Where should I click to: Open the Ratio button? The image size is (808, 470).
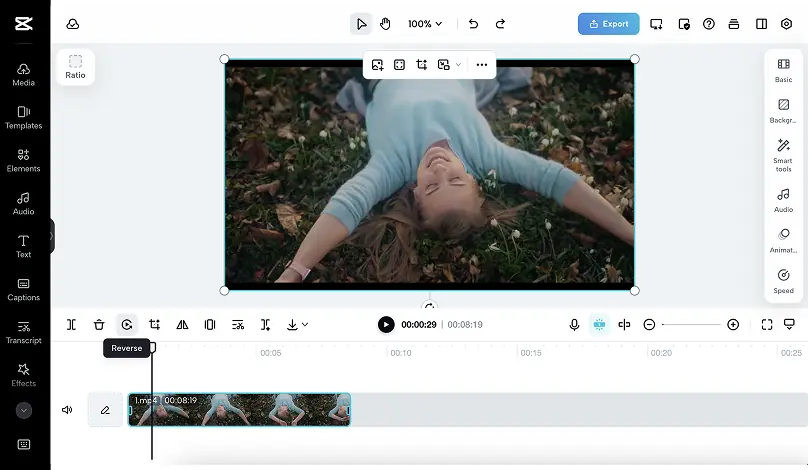[75, 67]
